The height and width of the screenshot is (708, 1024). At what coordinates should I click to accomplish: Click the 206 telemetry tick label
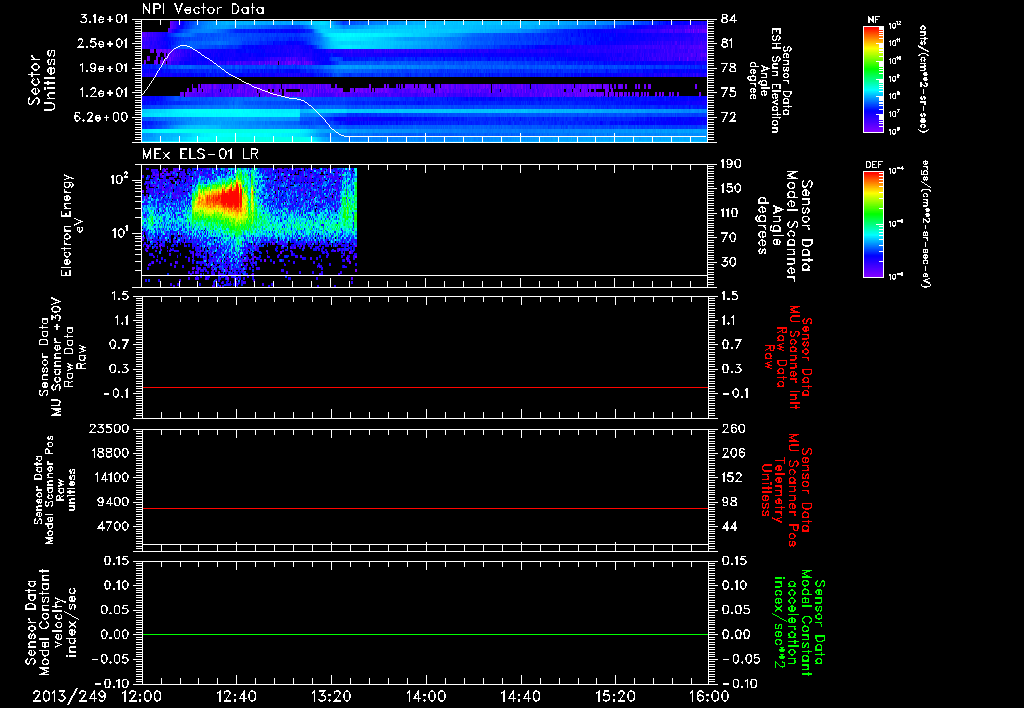pyautogui.click(x=733, y=453)
